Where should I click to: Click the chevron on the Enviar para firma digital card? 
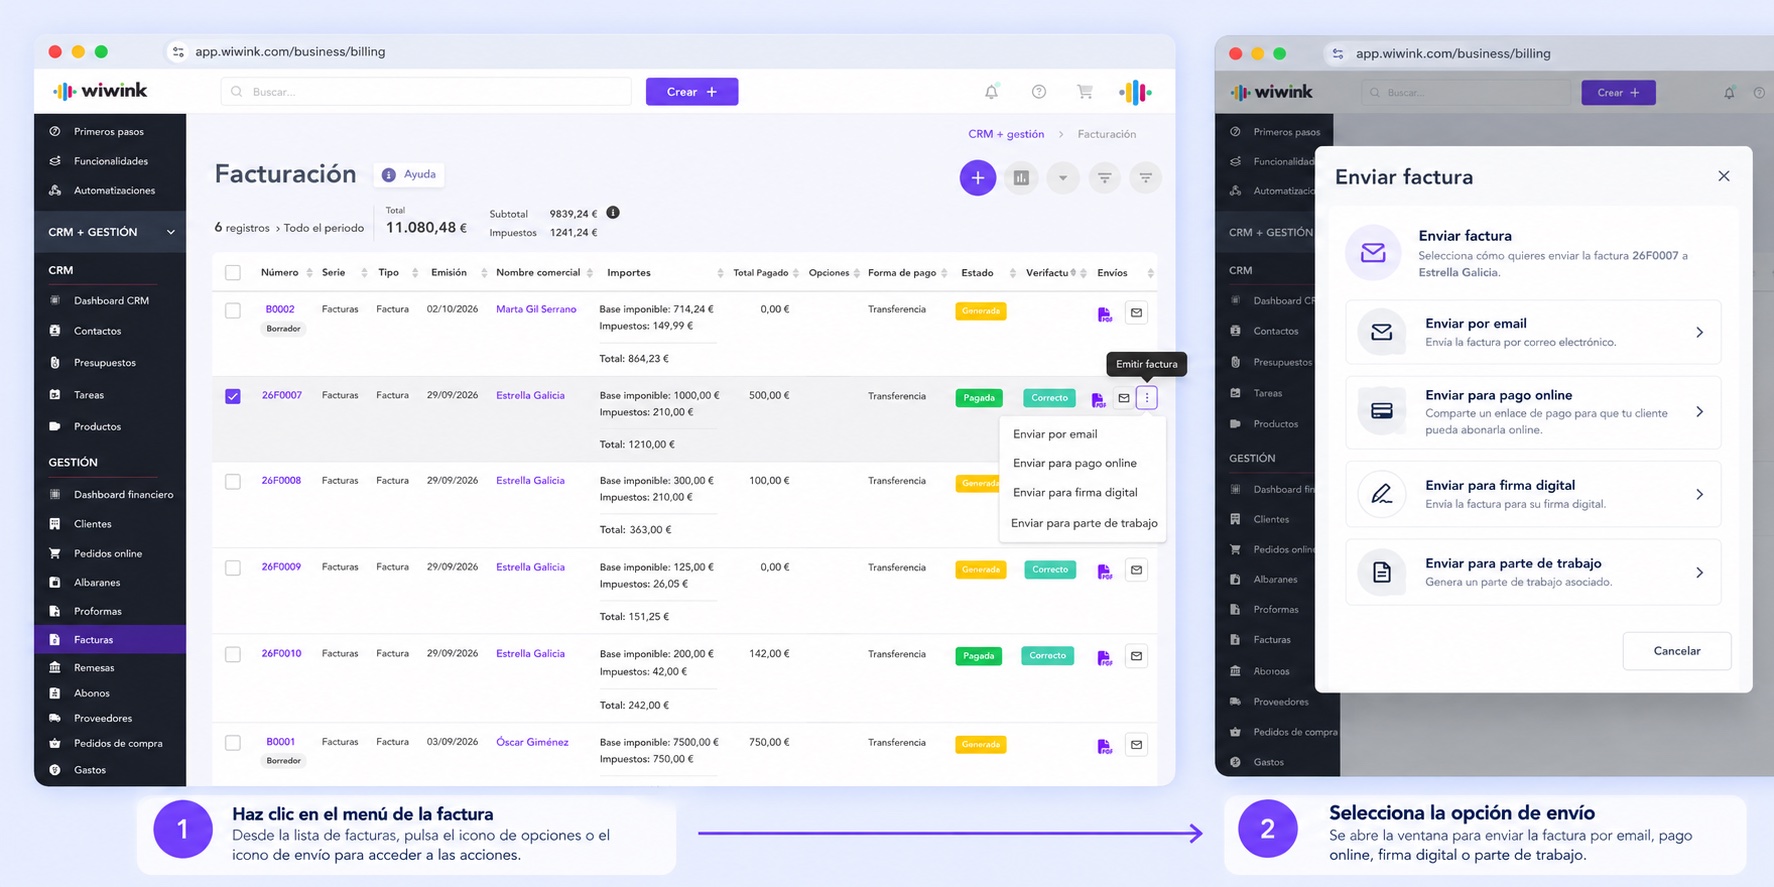1699,494
